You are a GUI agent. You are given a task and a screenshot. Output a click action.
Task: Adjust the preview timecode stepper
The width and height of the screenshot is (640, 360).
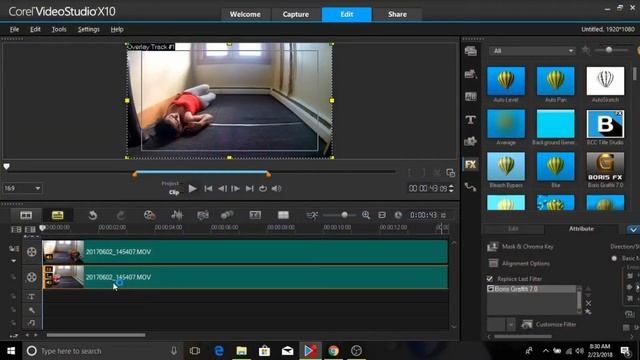(451, 188)
